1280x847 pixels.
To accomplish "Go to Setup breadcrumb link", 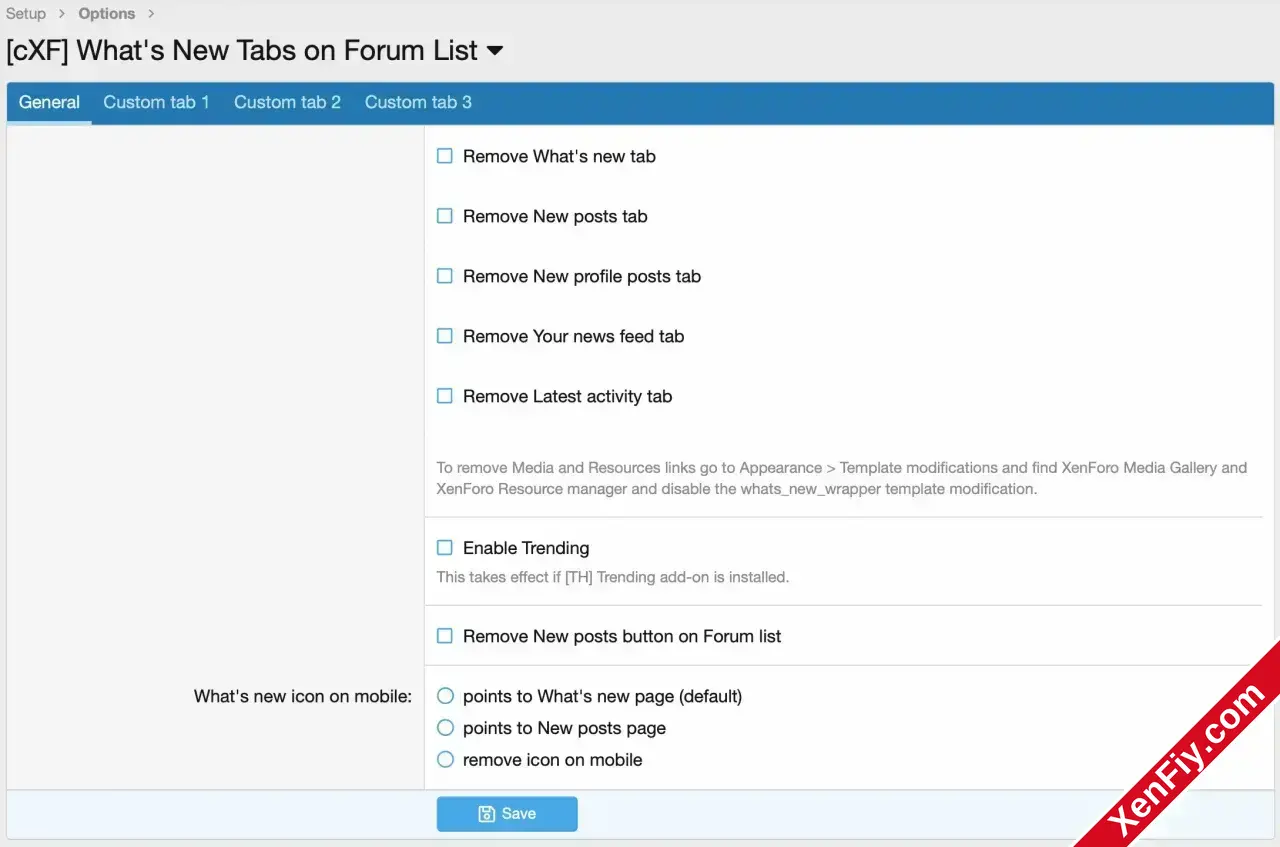I will tap(26, 14).
